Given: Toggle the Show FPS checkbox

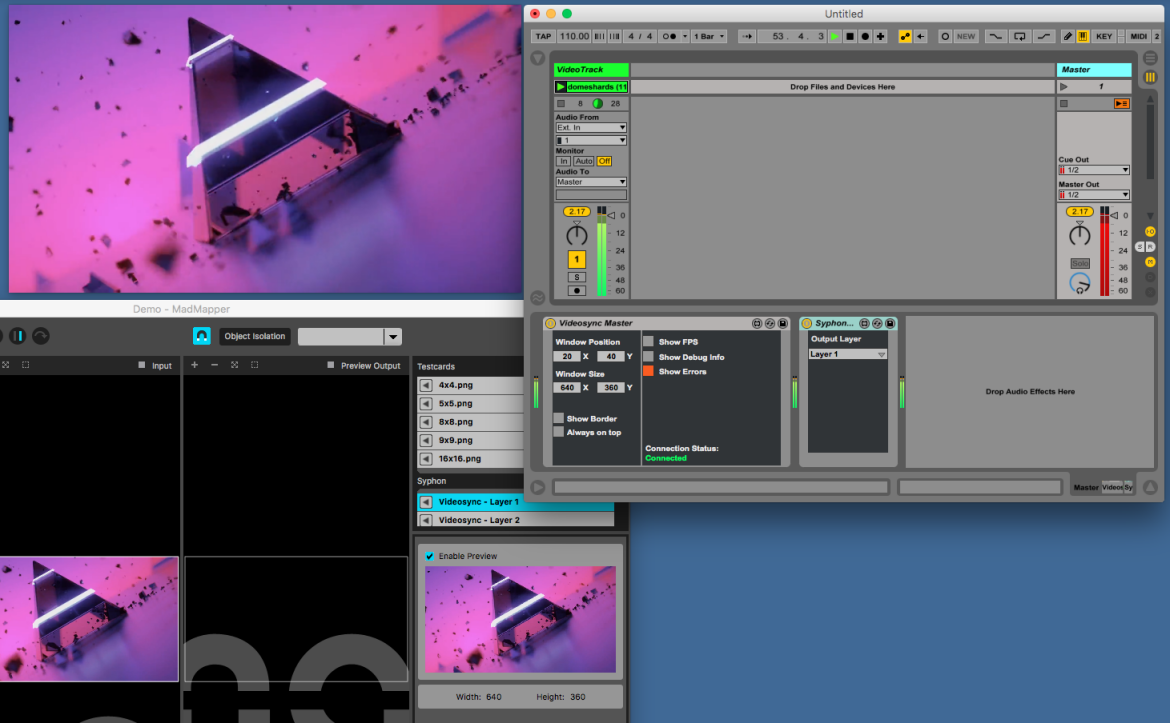Looking at the screenshot, I should [648, 342].
